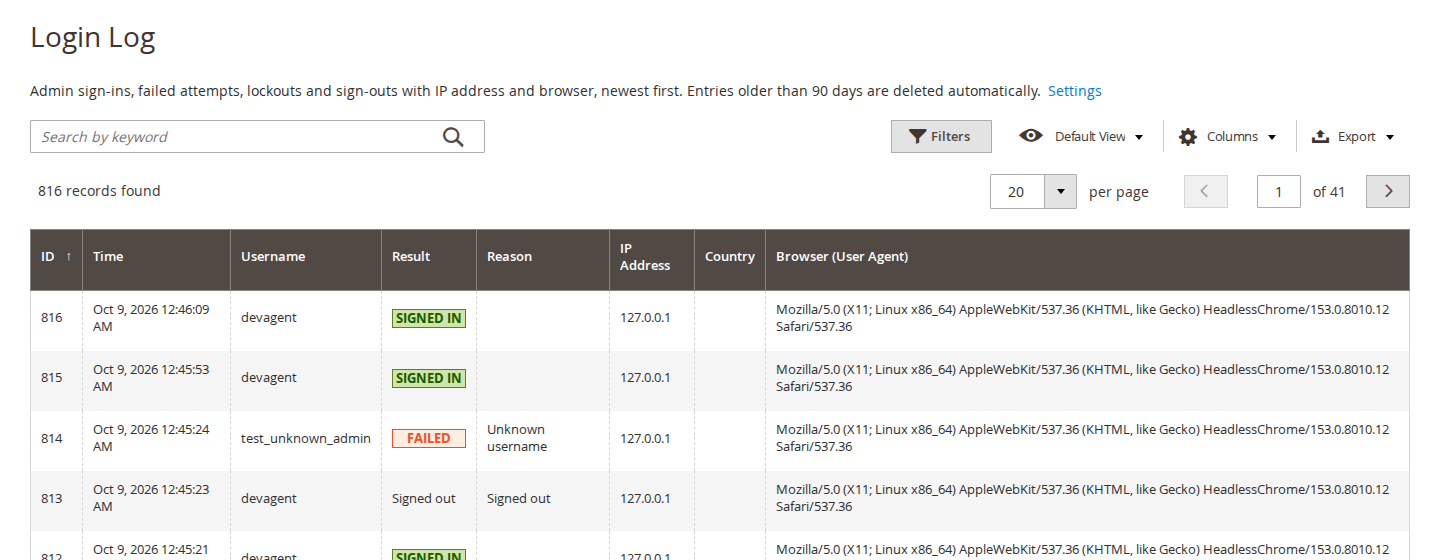Click the Login Log page title

pyautogui.click(x=93, y=38)
